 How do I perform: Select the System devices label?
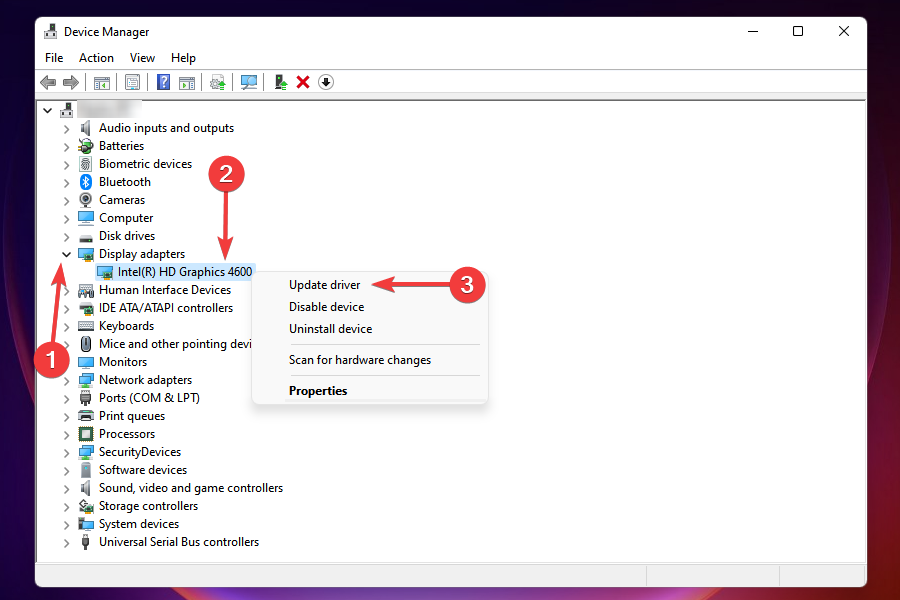(139, 524)
